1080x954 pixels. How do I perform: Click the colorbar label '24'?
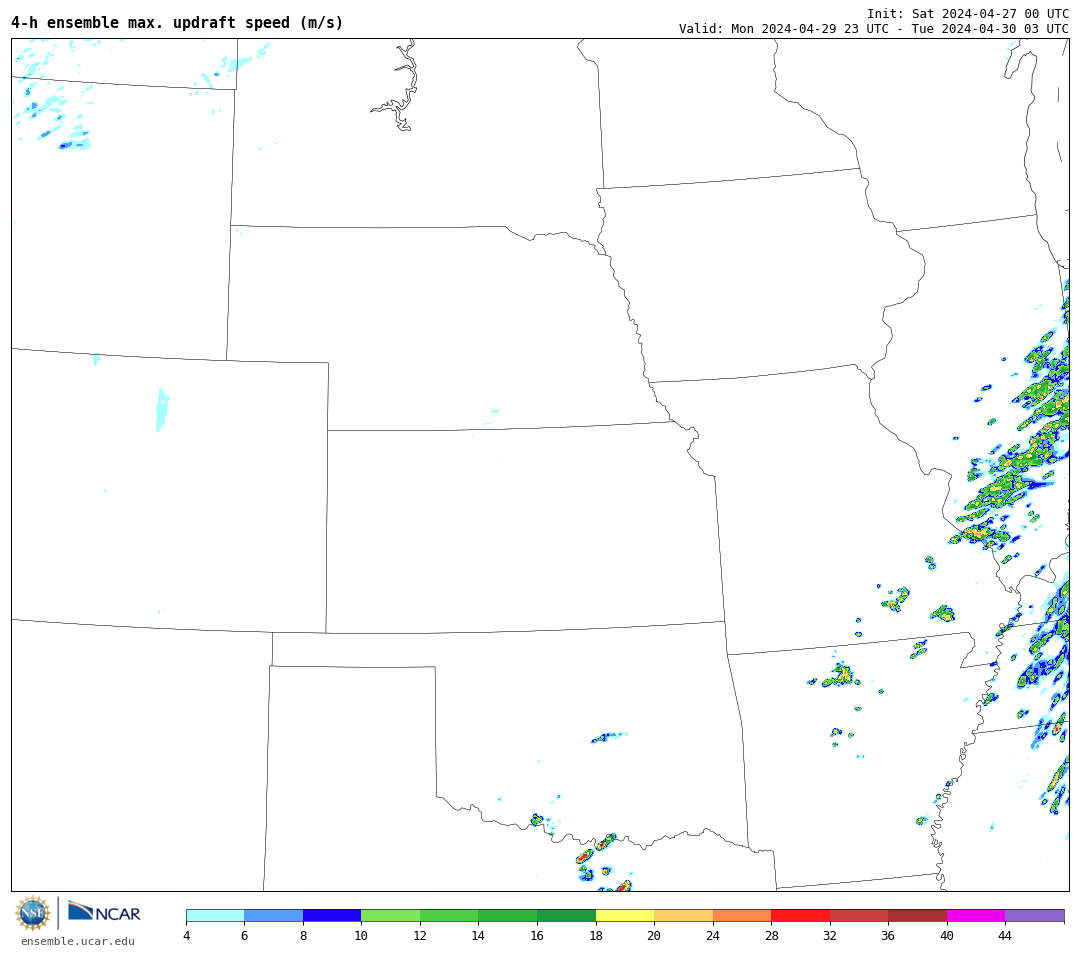[713, 936]
